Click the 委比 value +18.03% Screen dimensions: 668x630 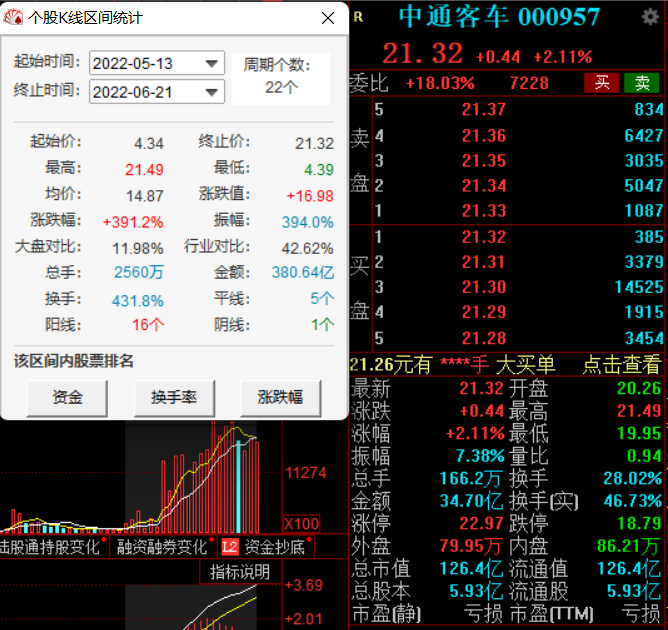pyautogui.click(x=440, y=83)
